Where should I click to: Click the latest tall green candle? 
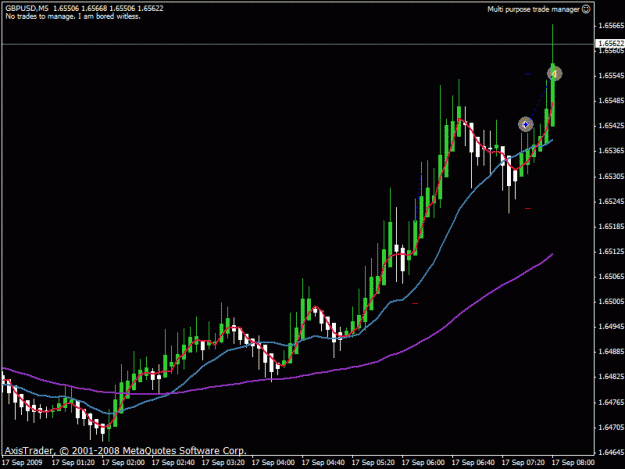[553, 95]
